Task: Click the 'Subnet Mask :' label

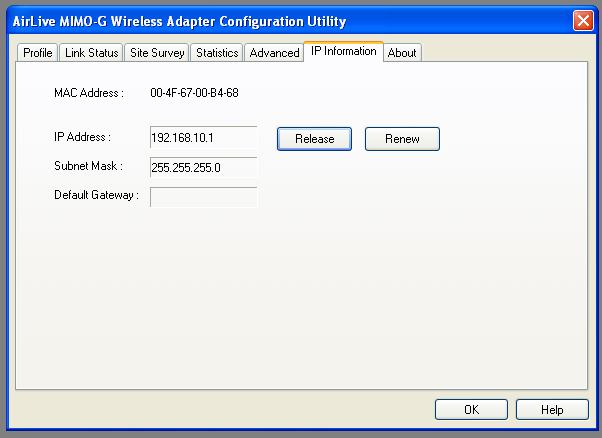Action: (88, 166)
